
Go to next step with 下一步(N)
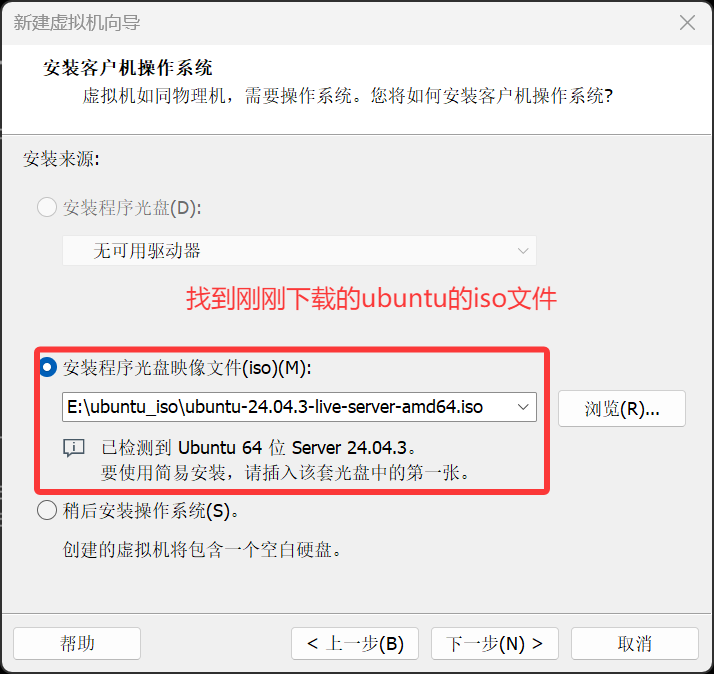click(x=495, y=643)
